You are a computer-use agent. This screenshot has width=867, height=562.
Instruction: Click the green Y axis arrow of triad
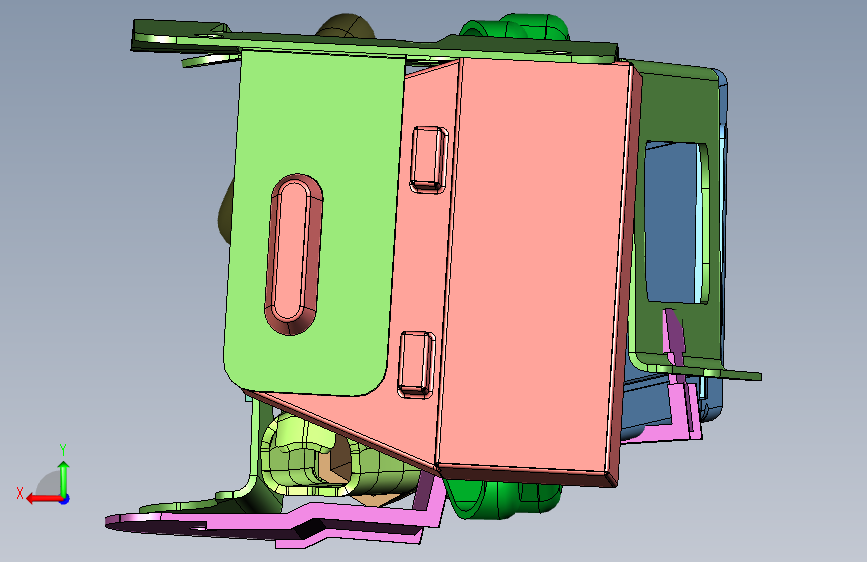click(64, 478)
